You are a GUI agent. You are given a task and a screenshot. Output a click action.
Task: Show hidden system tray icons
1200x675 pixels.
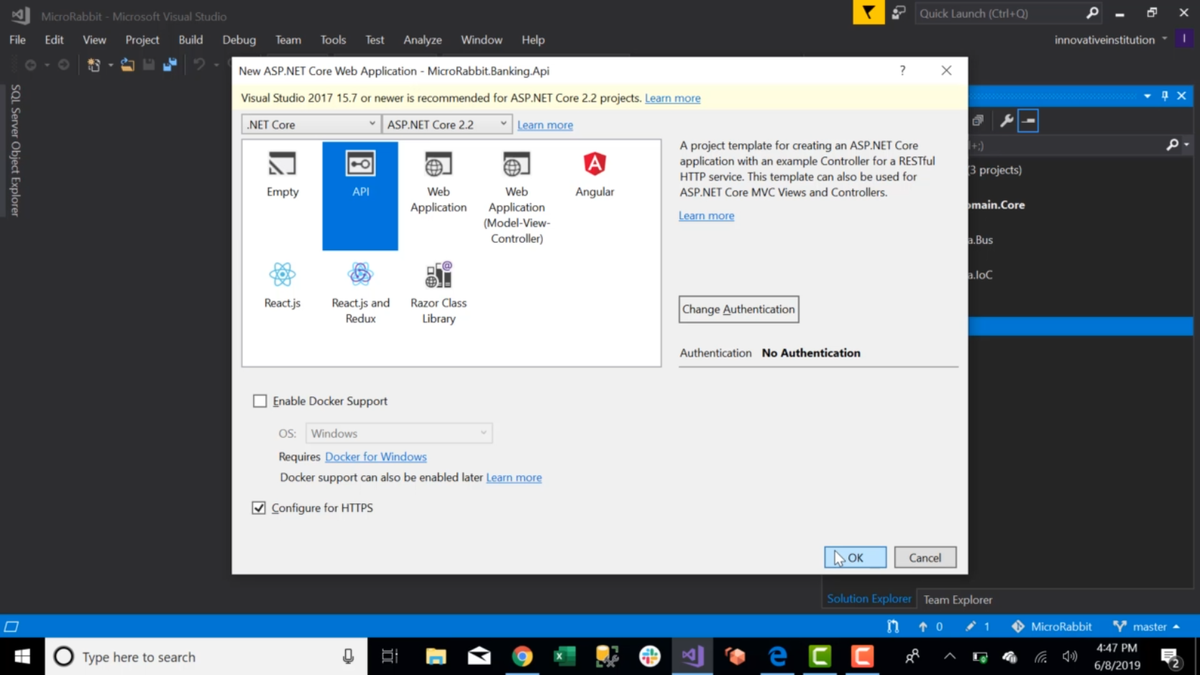pos(949,657)
